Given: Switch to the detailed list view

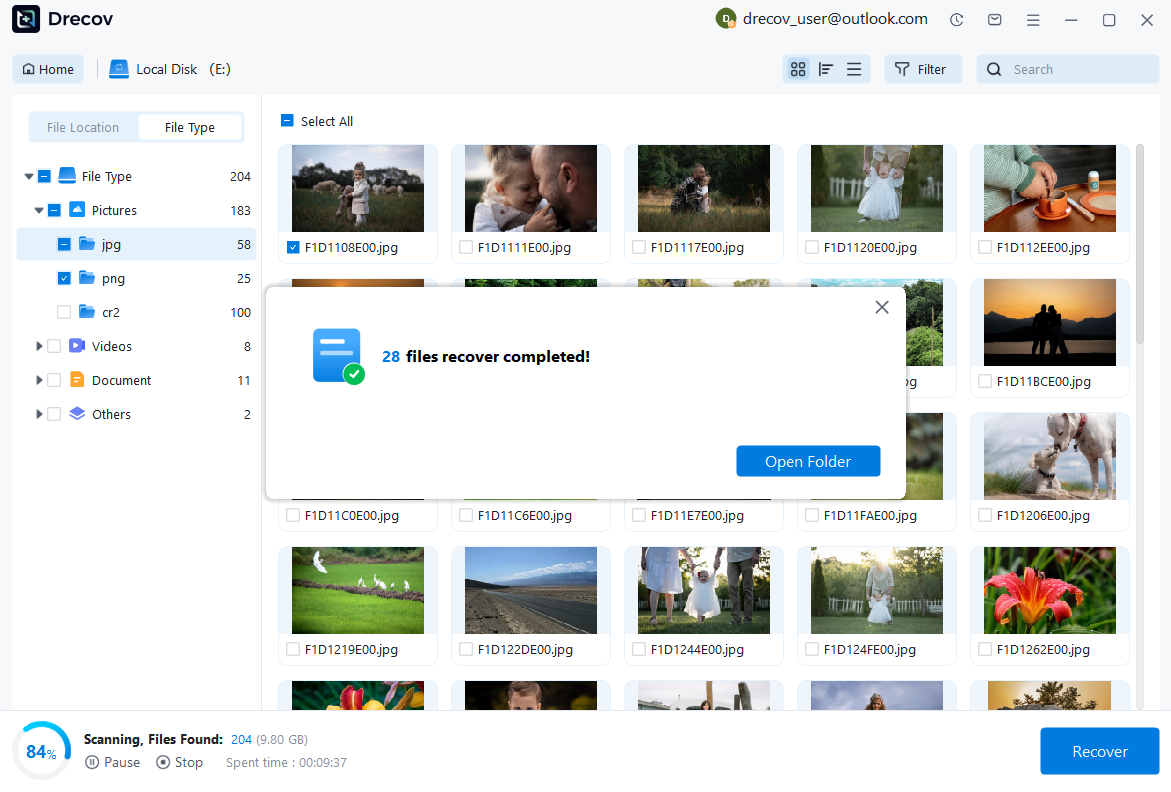Looking at the screenshot, I should [826, 69].
